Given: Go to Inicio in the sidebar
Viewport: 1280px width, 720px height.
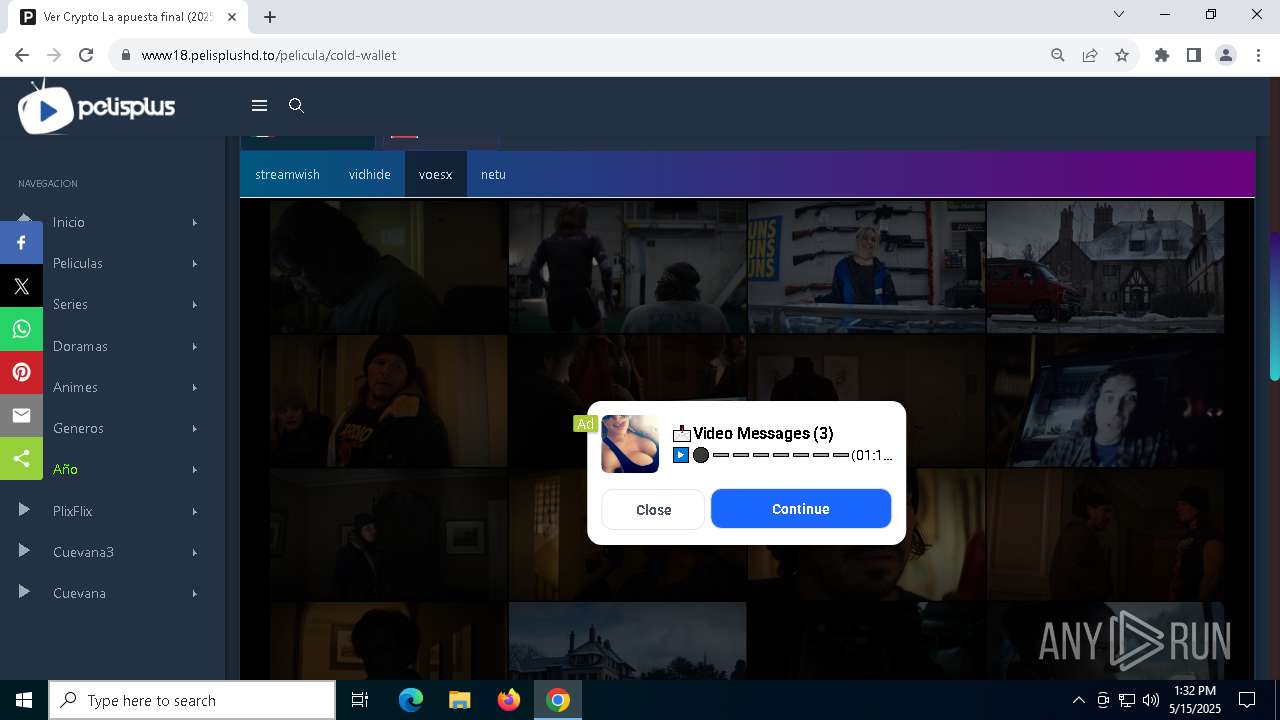Looking at the screenshot, I should (69, 222).
